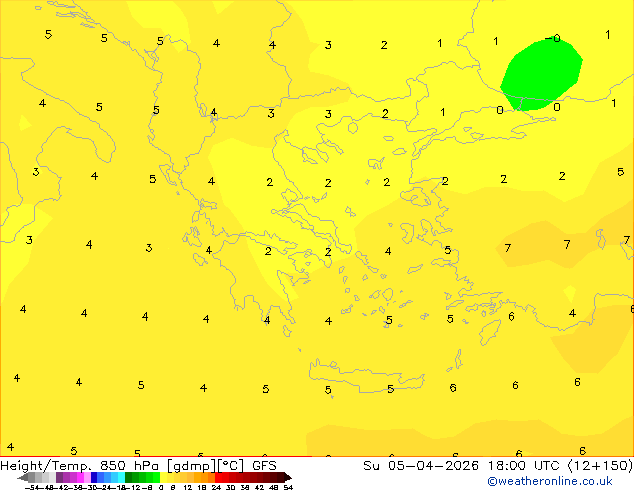Click the left gray arrow of color legend
Screen dimensions: 634x490
(x=23, y=477)
